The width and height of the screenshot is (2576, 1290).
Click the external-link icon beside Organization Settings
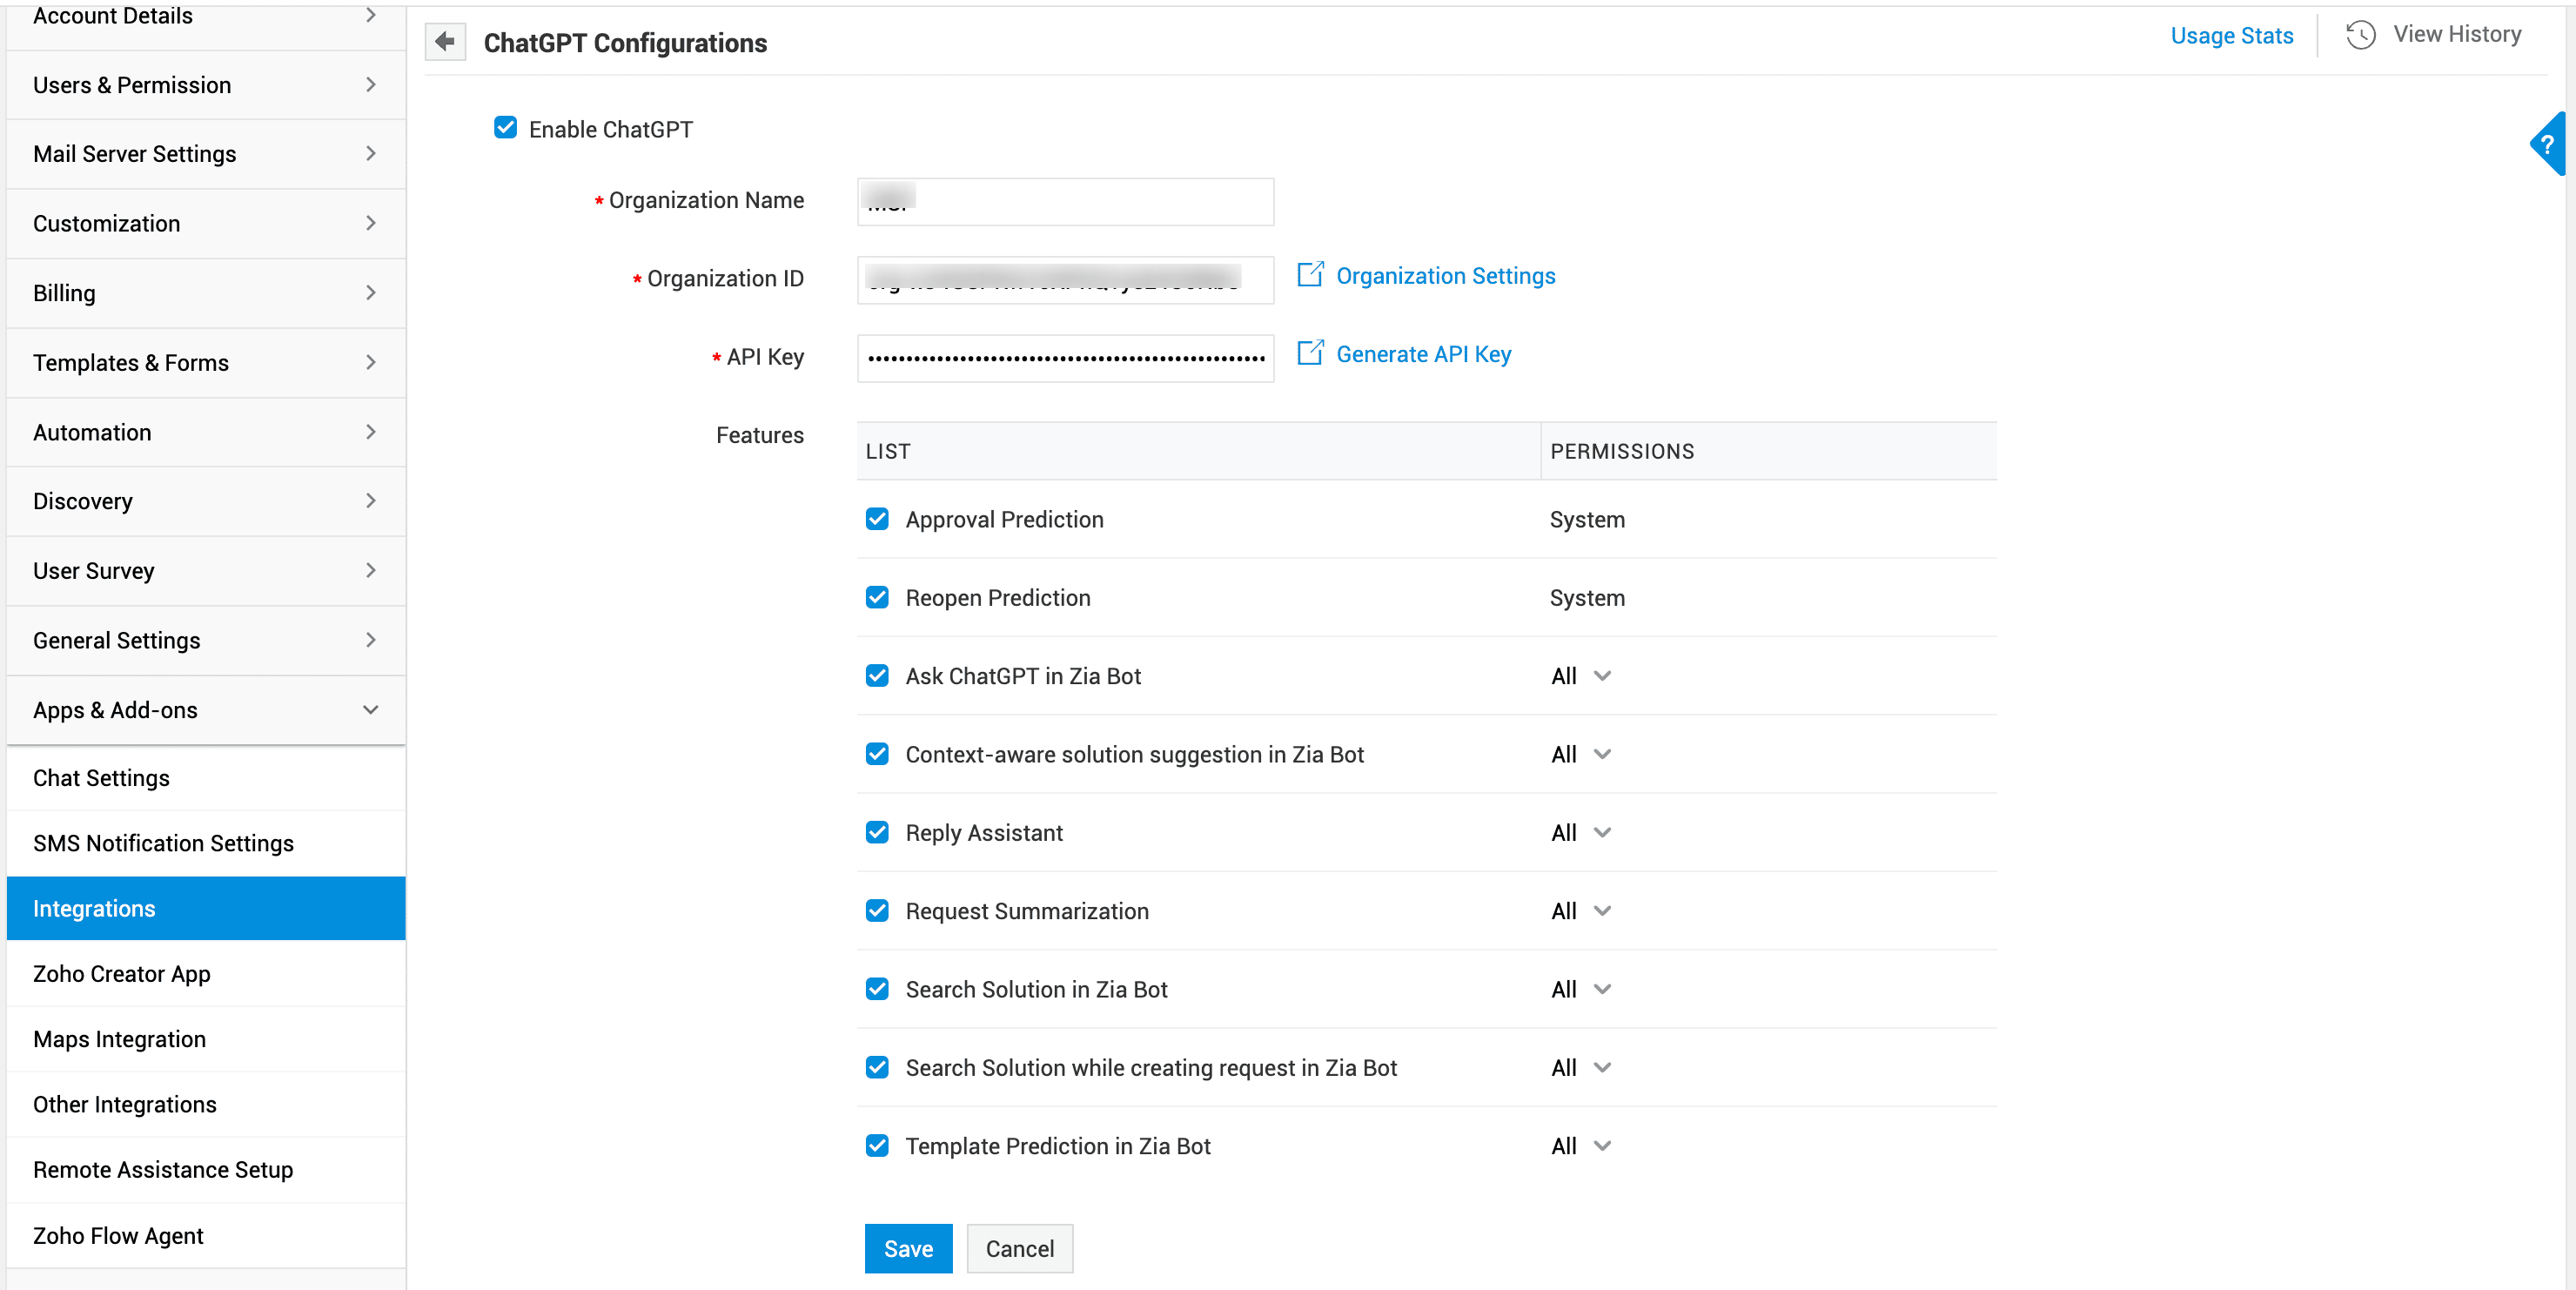(1310, 275)
